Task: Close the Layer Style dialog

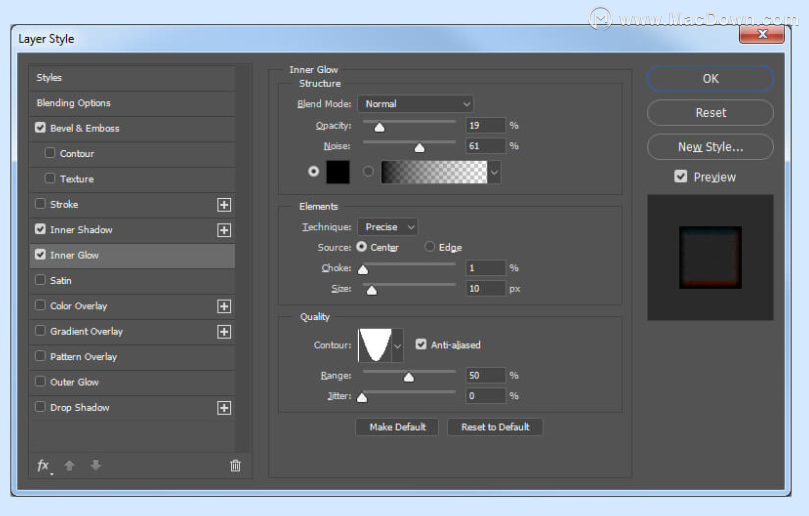Action: [x=762, y=34]
